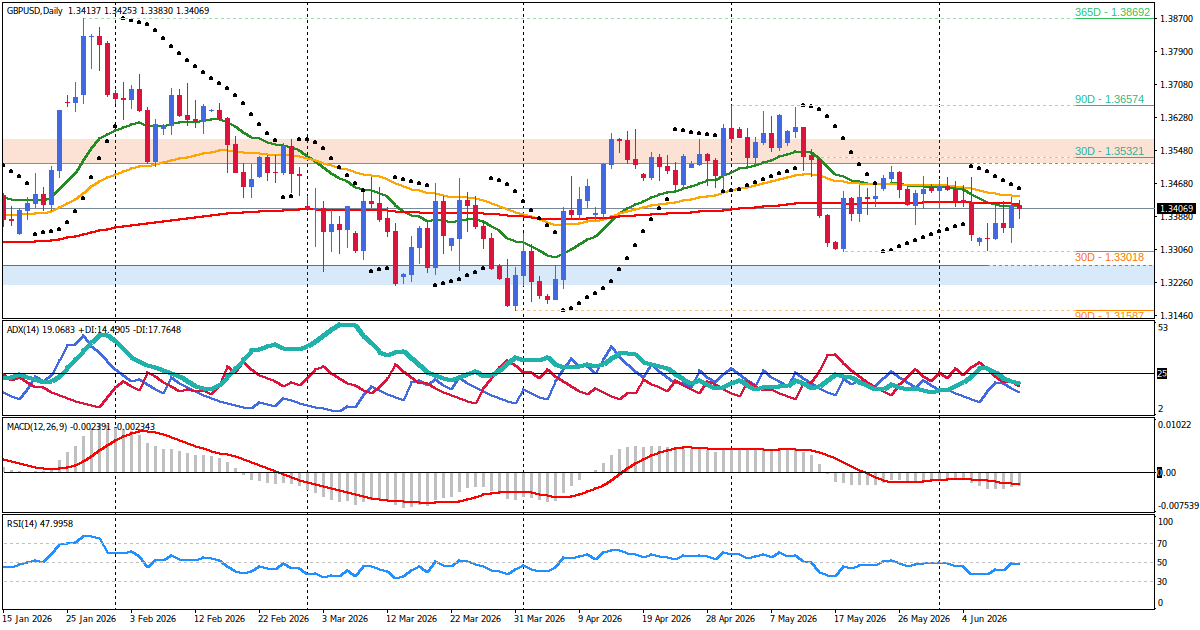Click the MACD(12,26,9) indicator label

pos(39,426)
